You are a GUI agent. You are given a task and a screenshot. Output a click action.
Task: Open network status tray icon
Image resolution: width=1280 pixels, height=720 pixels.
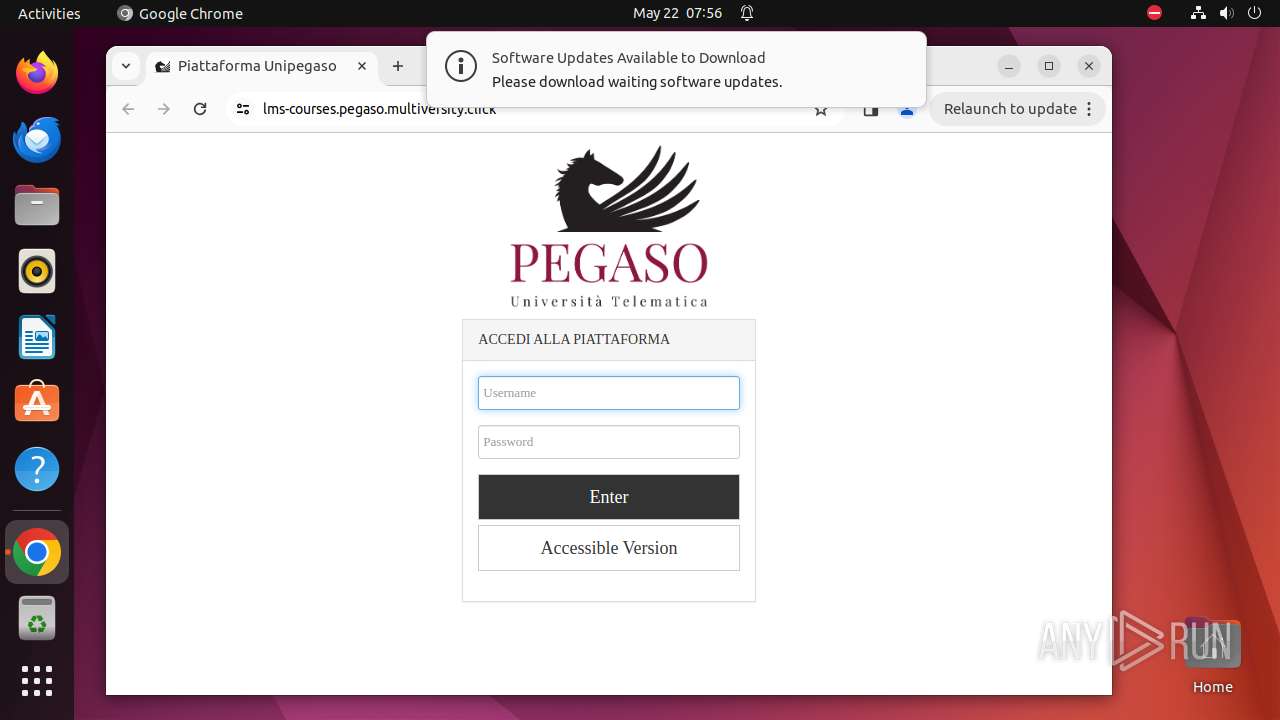tap(1198, 13)
